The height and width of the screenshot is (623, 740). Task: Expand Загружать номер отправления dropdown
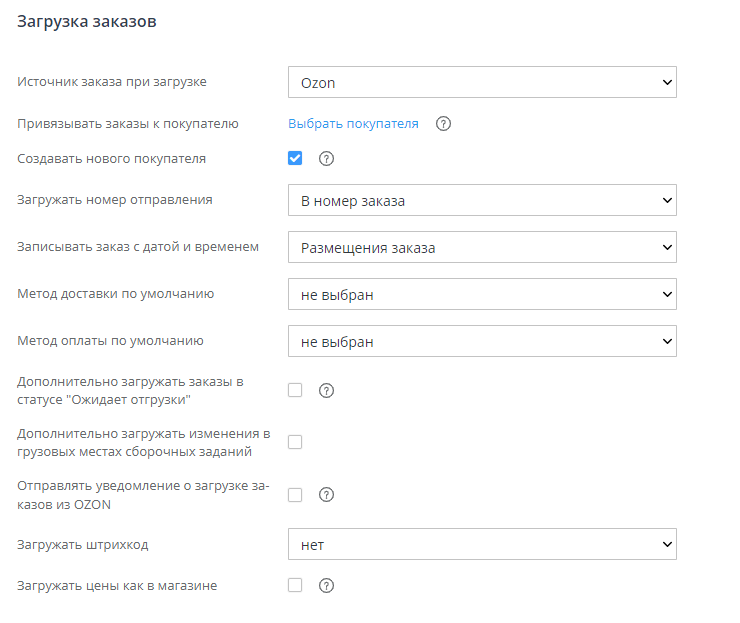[x=482, y=201]
